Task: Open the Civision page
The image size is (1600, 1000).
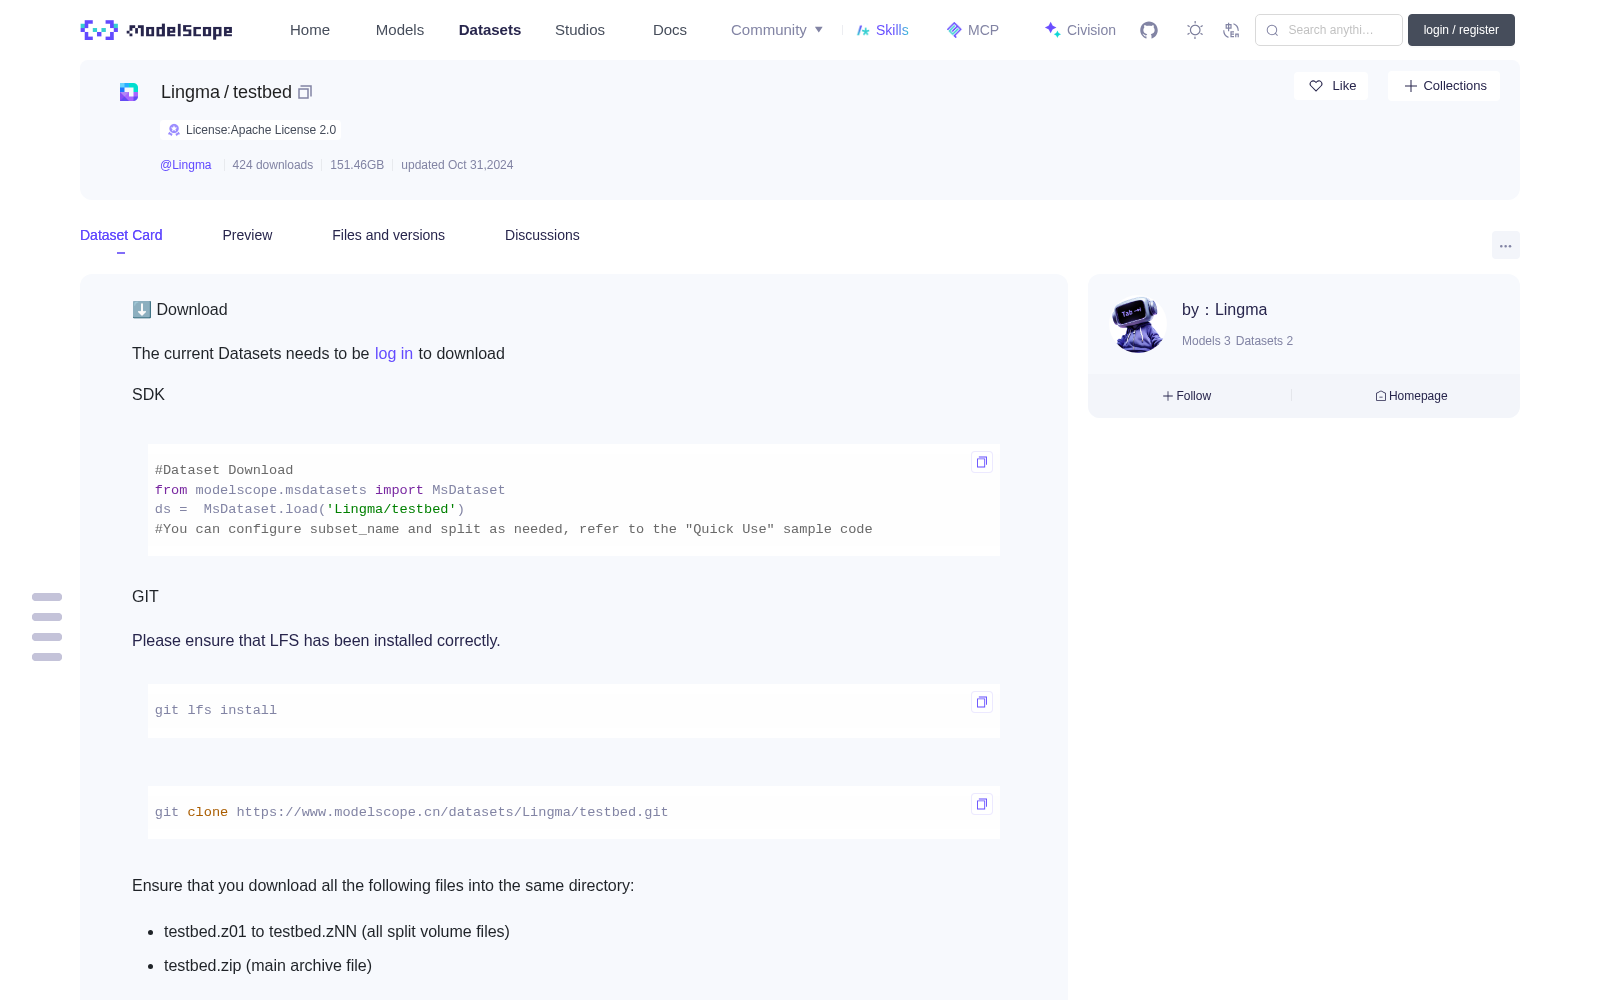Action: (1080, 30)
